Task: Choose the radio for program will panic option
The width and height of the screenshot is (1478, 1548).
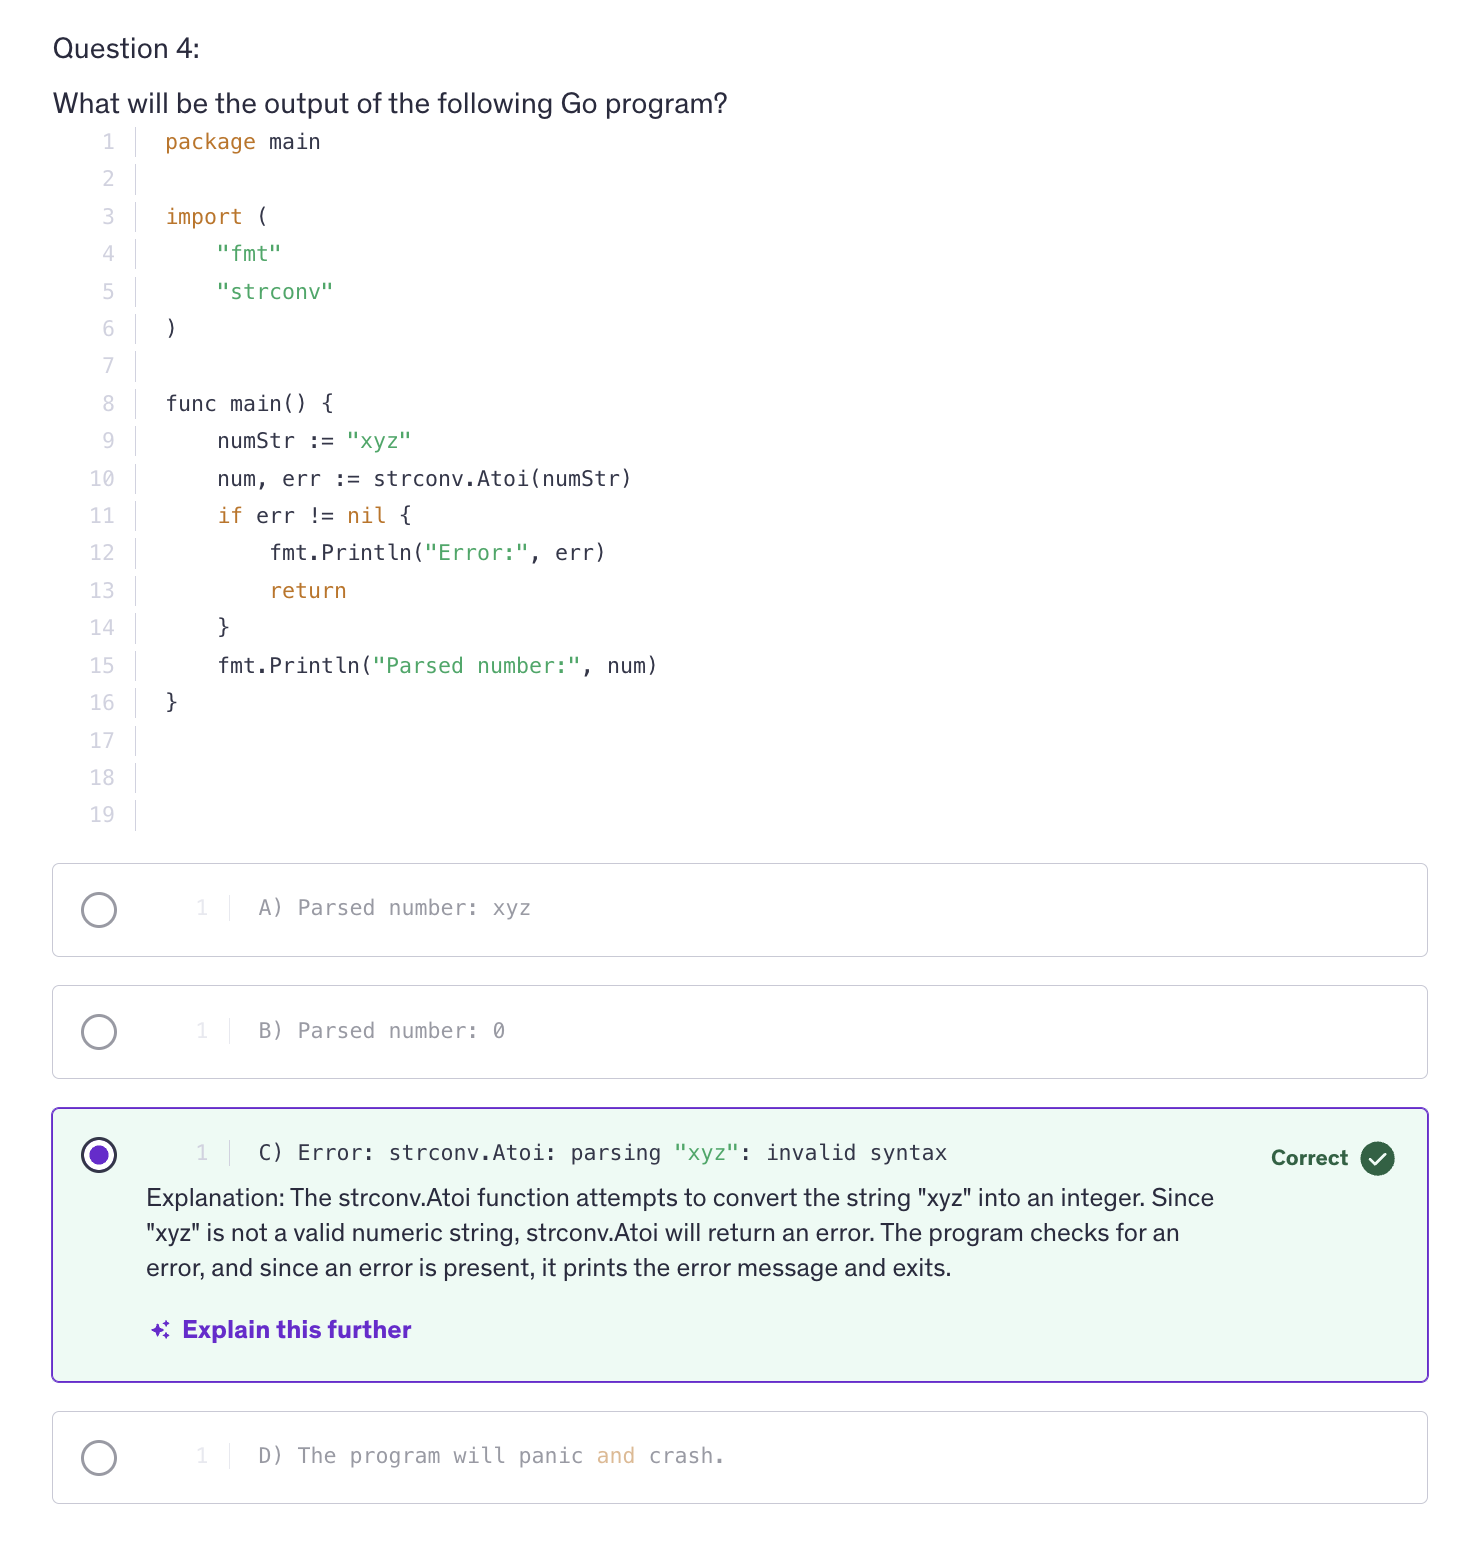Action: click(x=99, y=1457)
